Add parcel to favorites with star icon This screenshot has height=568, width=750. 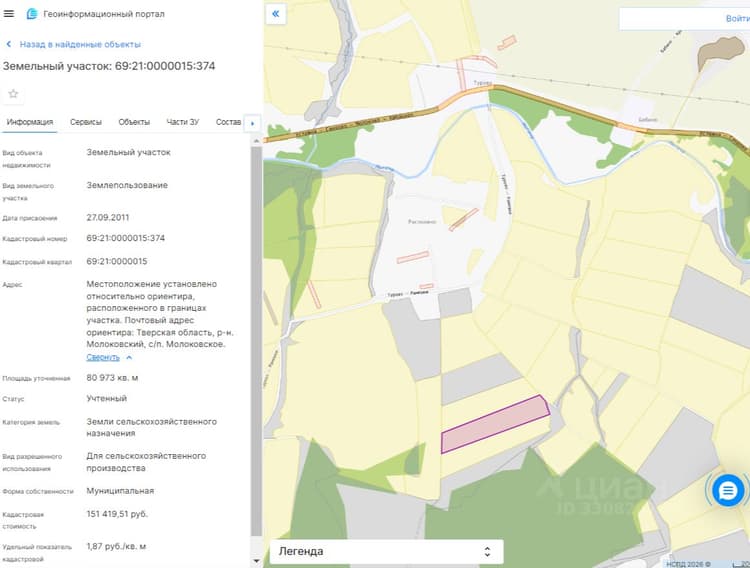(13, 94)
